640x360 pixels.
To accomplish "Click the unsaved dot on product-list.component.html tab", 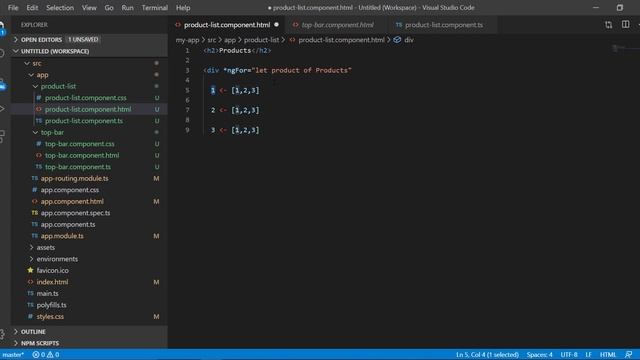I will tap(276, 25).
